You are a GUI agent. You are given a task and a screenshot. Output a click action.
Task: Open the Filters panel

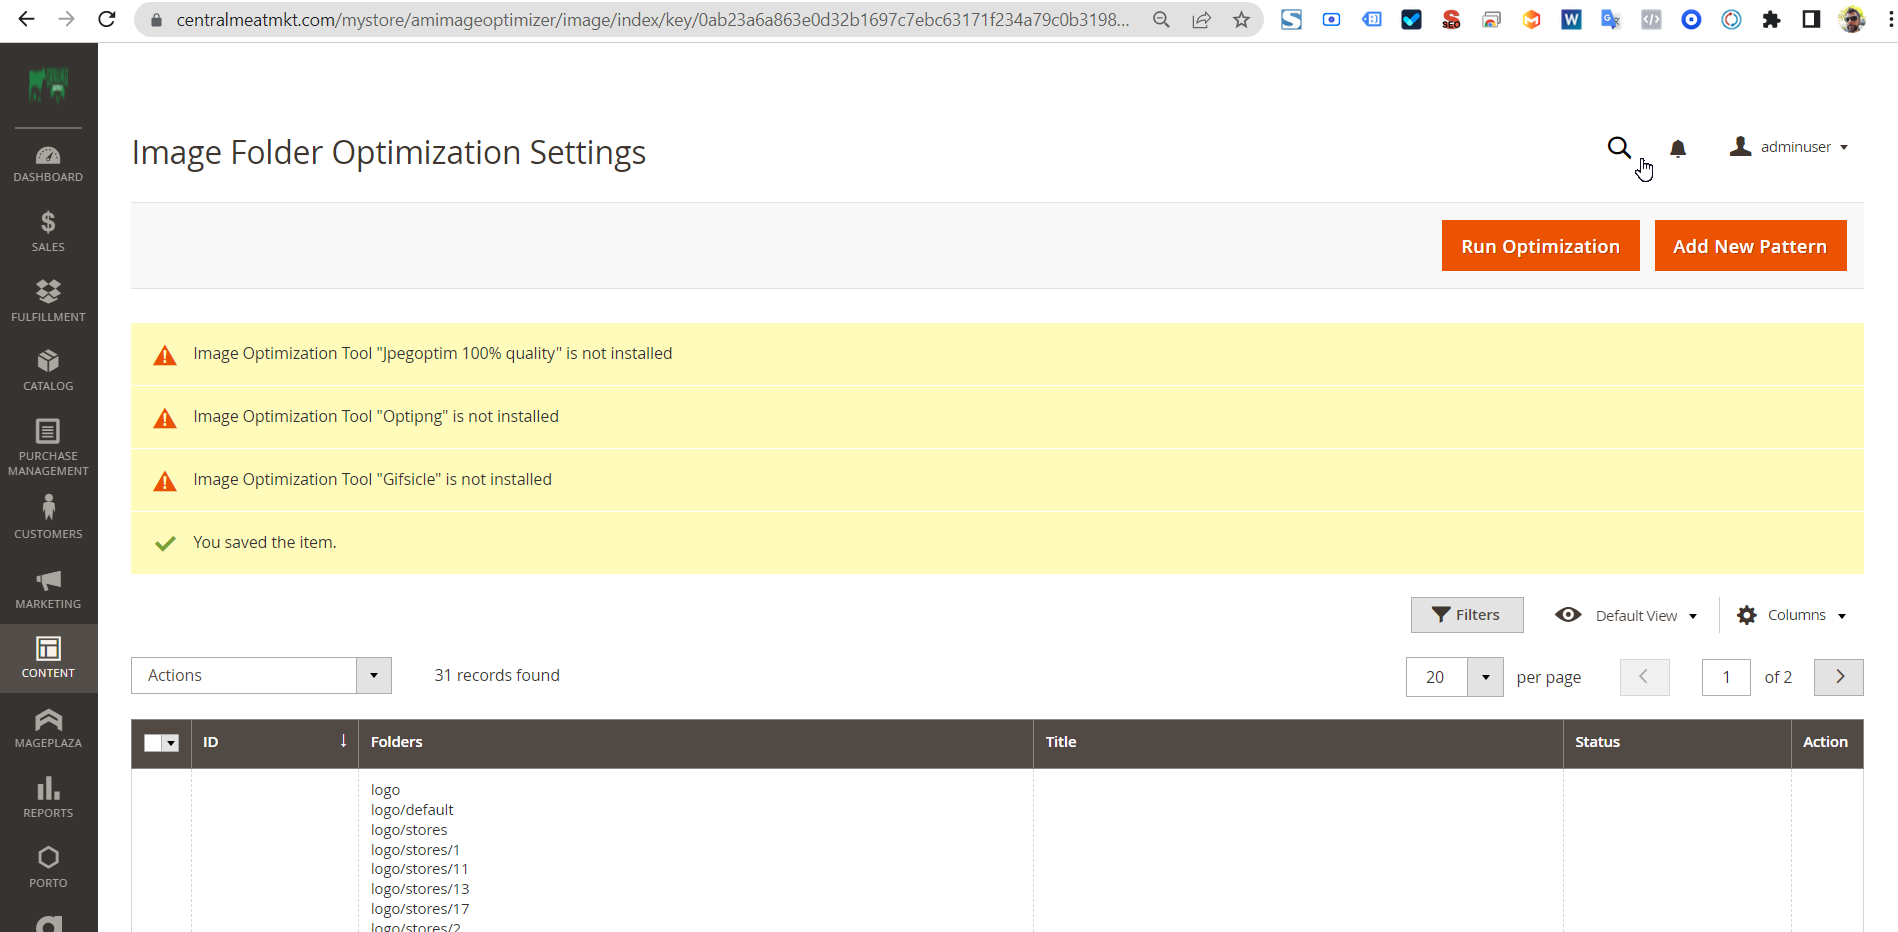coord(1467,615)
